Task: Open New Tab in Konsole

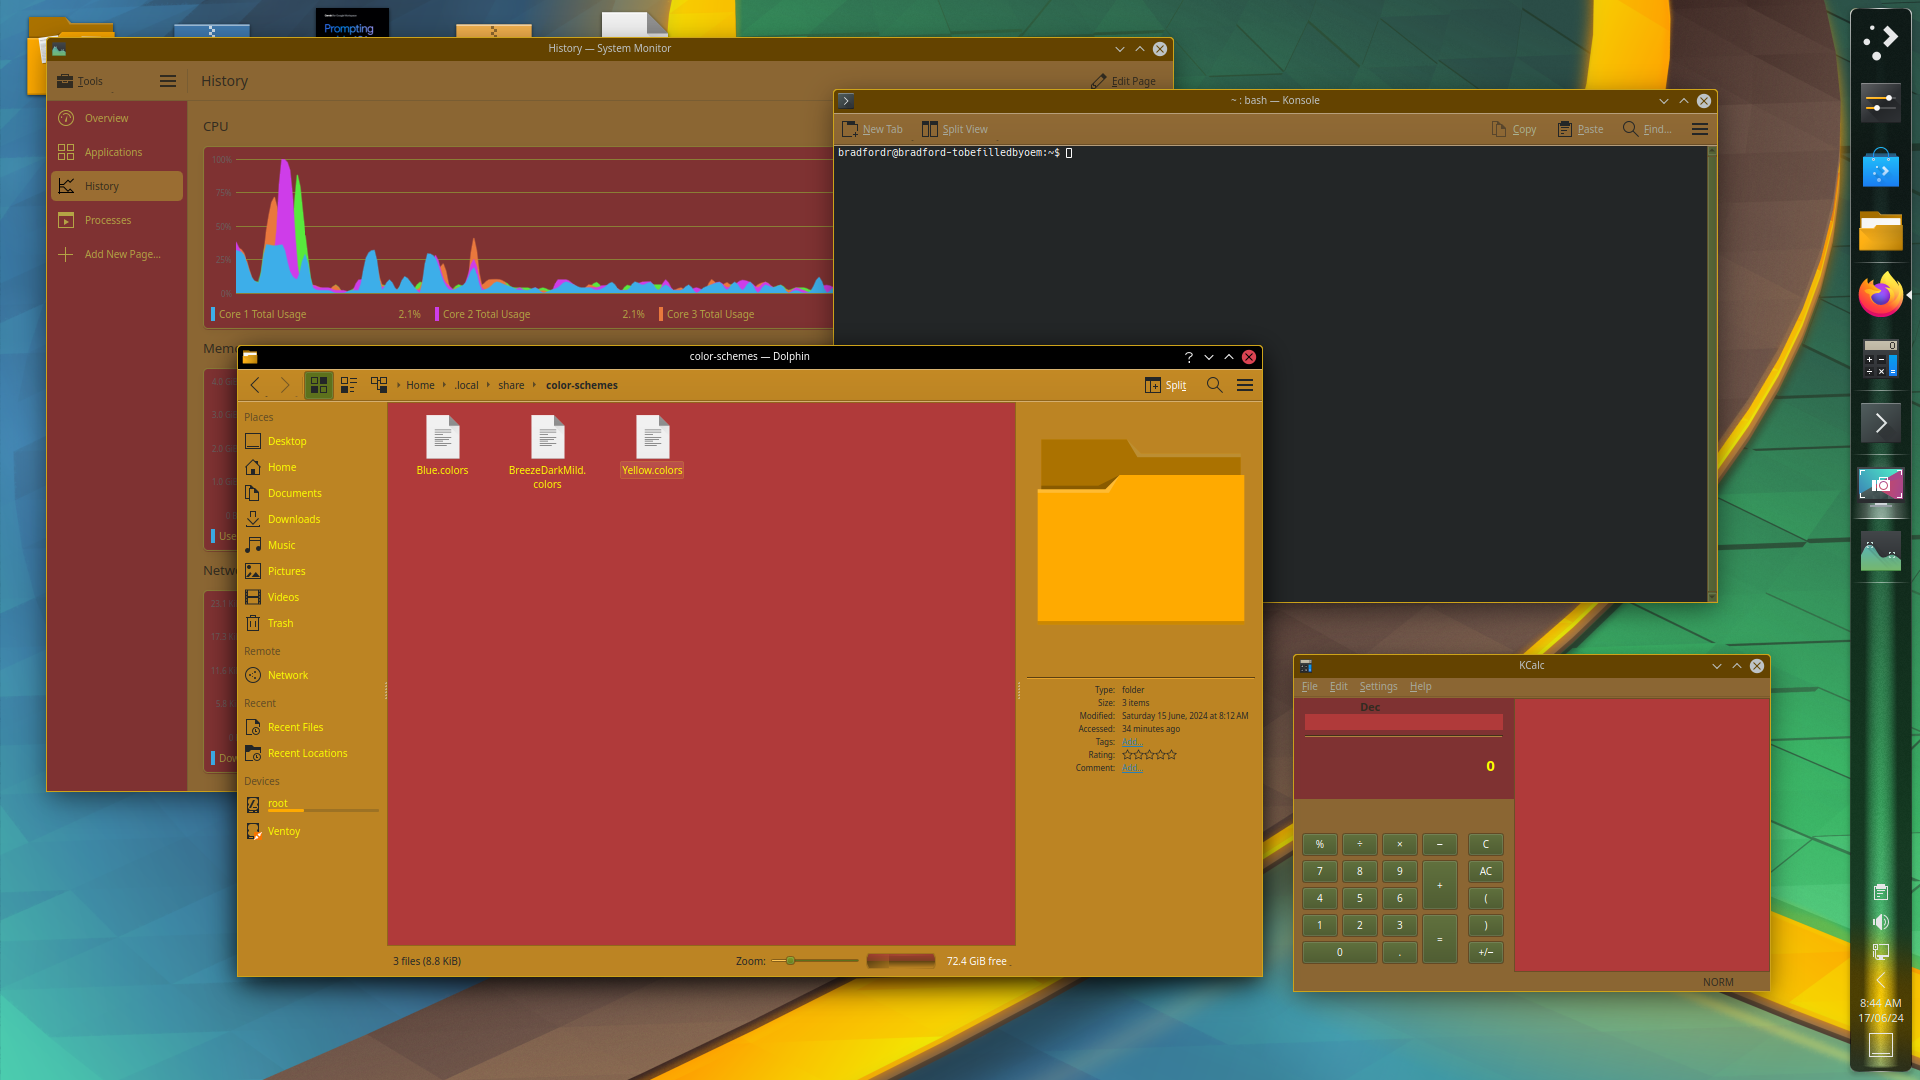Action: pos(872,129)
